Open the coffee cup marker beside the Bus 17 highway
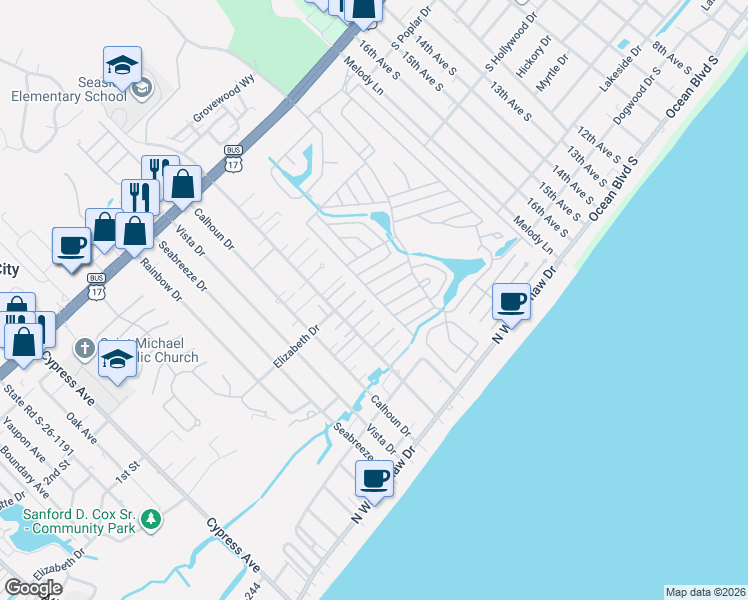This screenshot has height=600, width=748. [x=72, y=247]
